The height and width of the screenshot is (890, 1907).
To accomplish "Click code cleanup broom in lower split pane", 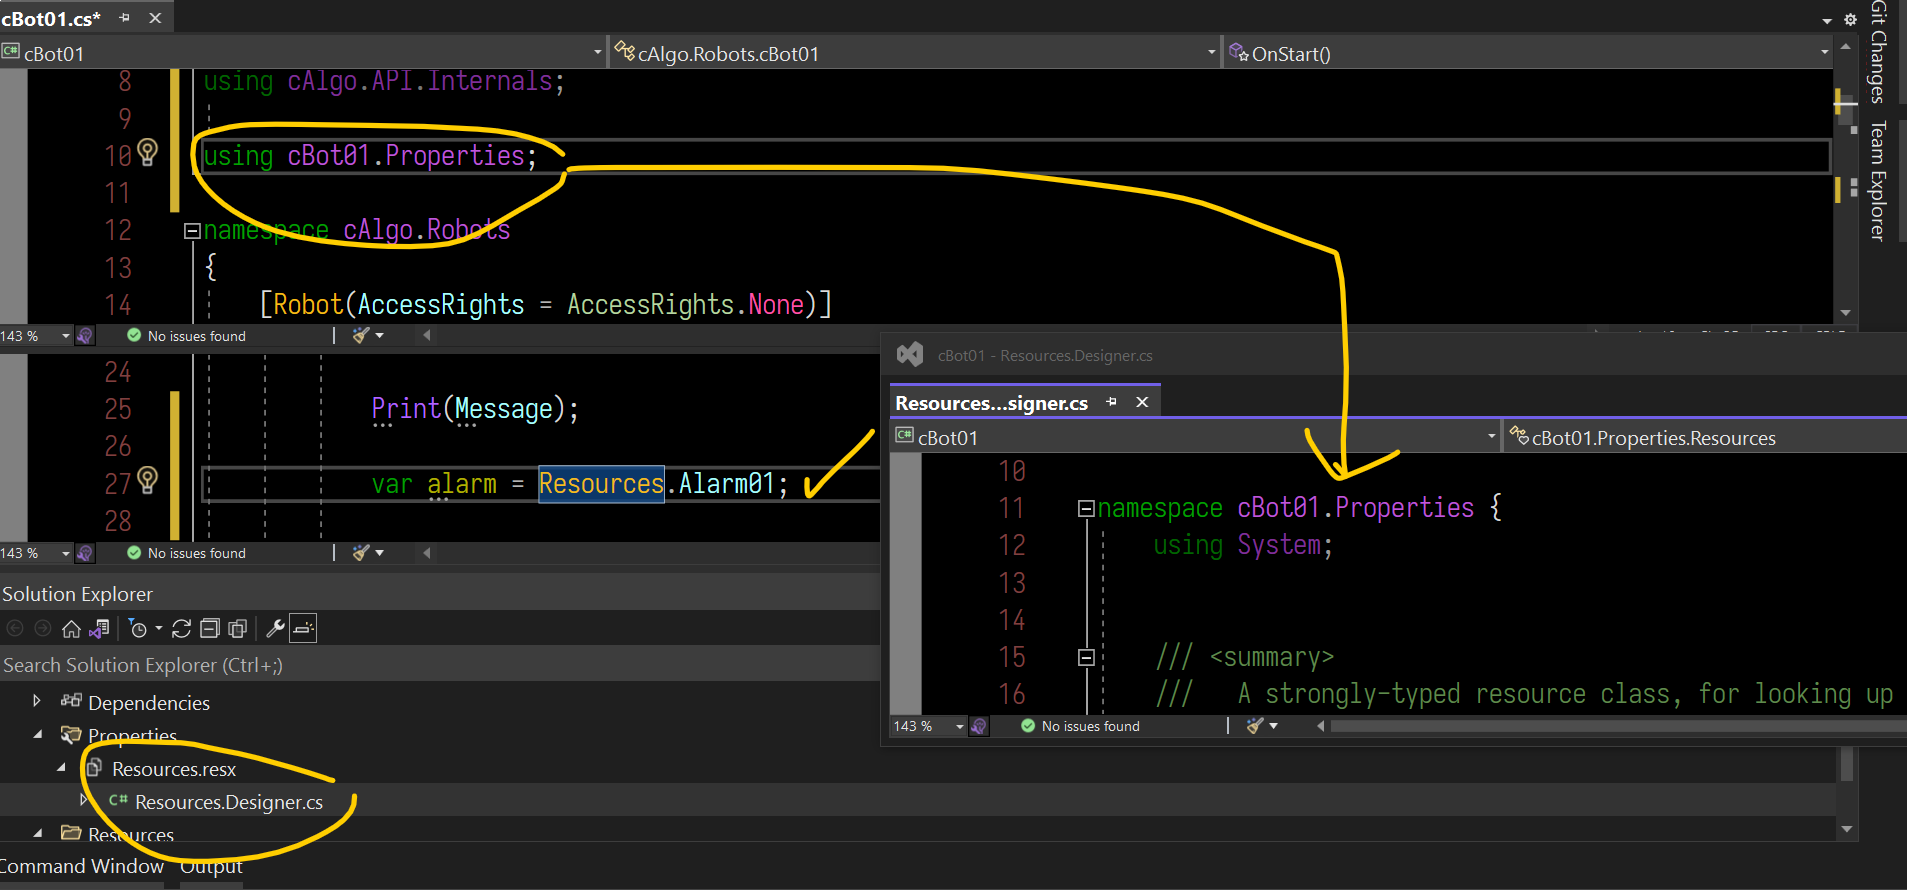I will (362, 553).
